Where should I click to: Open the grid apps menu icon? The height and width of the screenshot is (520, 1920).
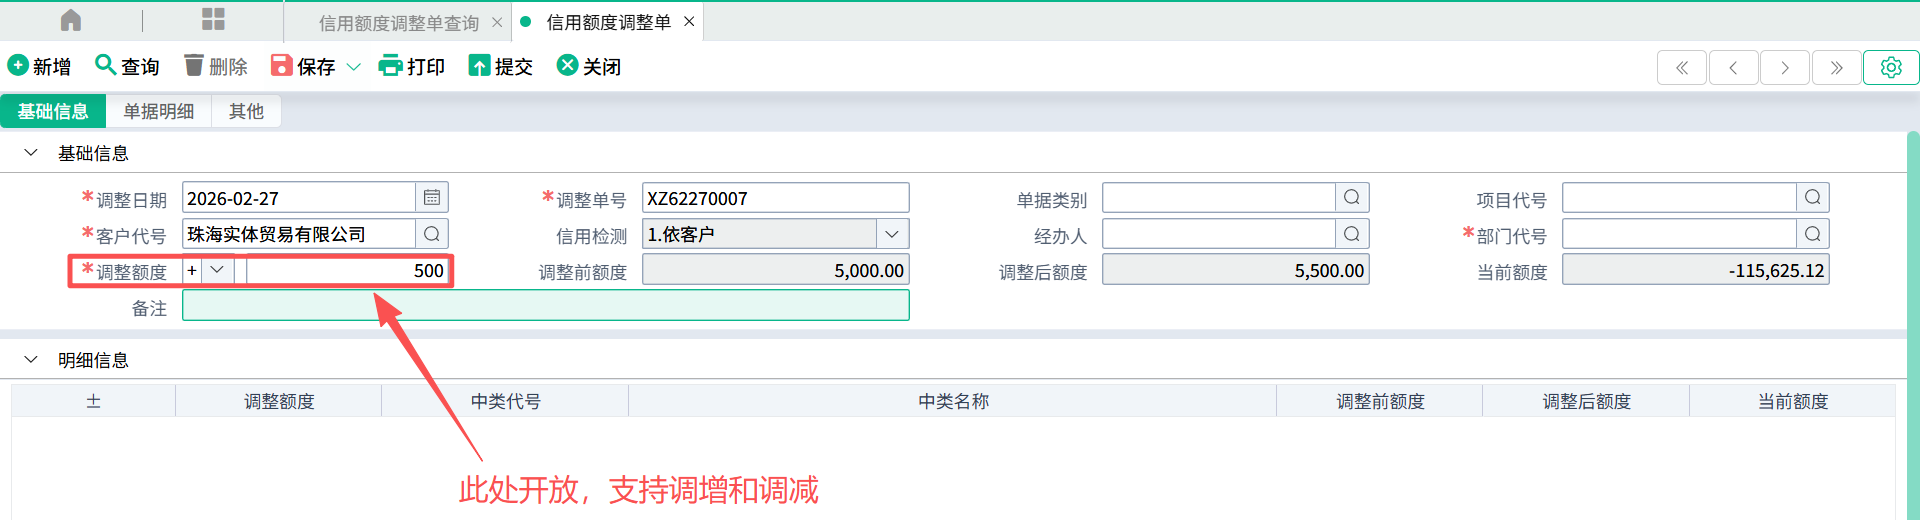coord(213,20)
